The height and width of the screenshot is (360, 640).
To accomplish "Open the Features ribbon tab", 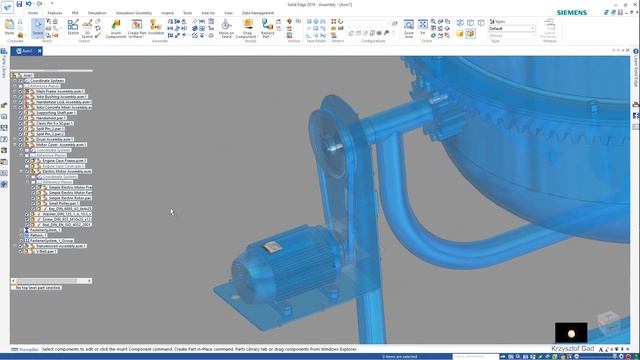I will tap(55, 13).
